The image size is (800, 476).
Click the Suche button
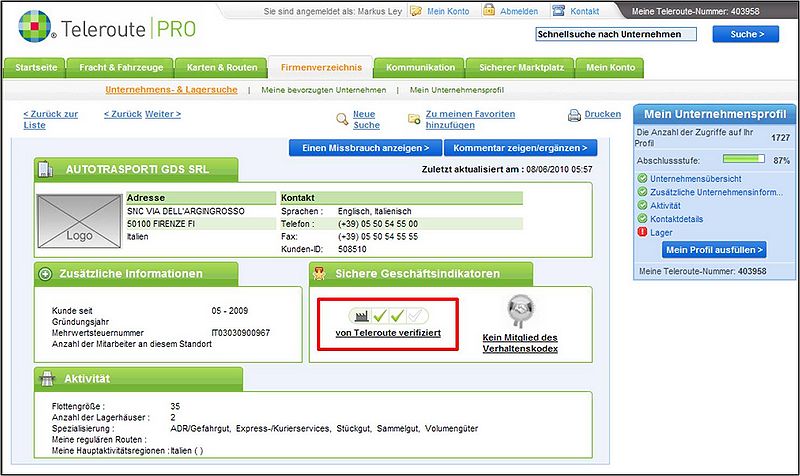coord(746,34)
